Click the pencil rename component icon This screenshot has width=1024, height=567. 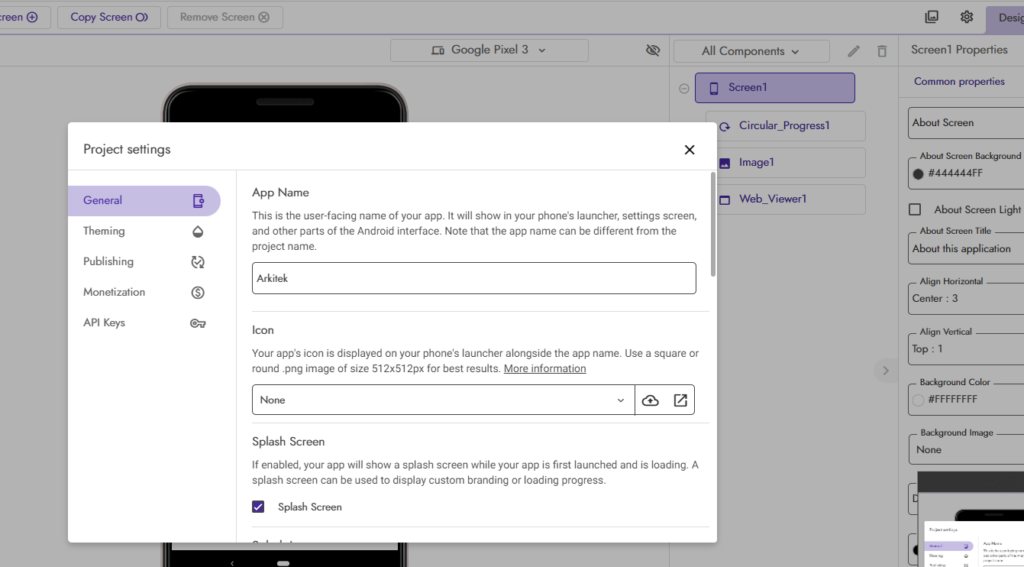[853, 51]
